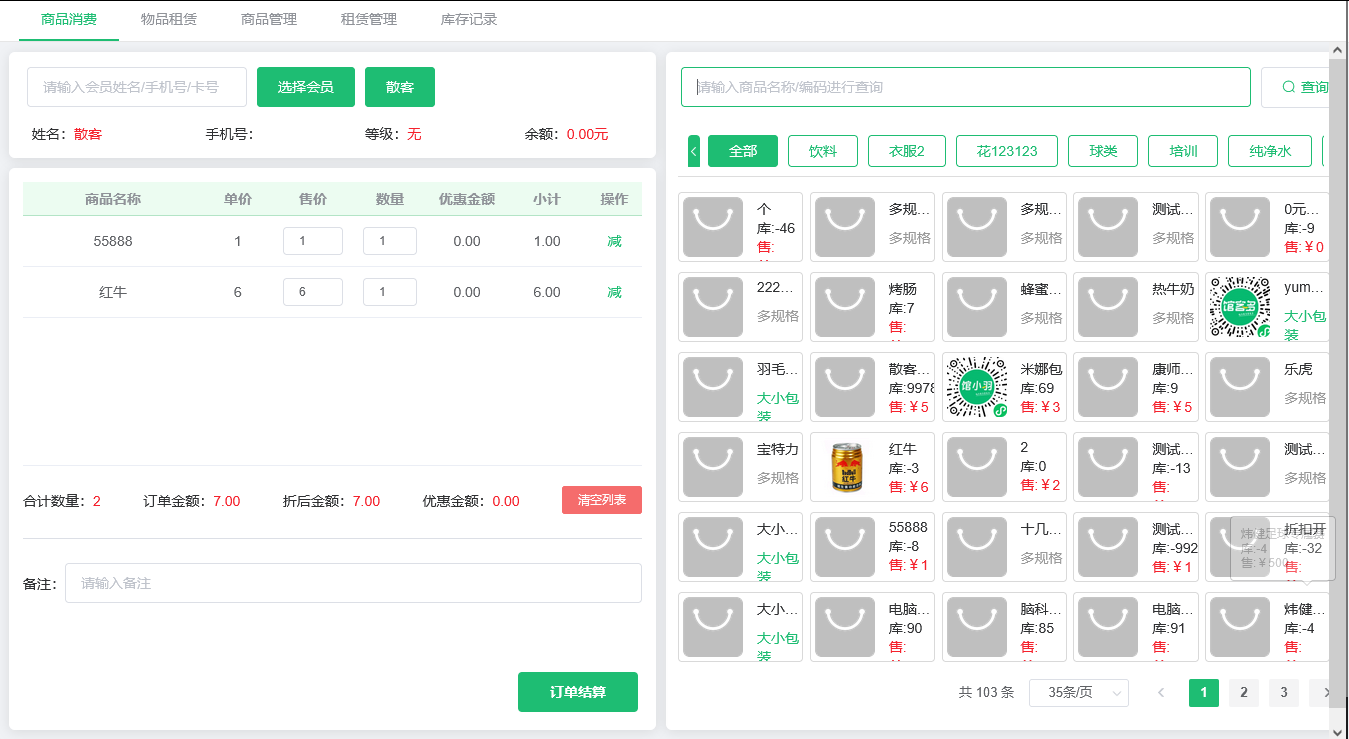Click 清空列表 to clear the cart
This screenshot has width=1349, height=739.
601,500
